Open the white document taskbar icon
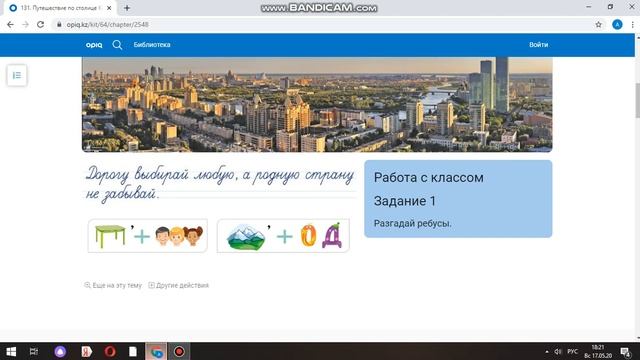The image size is (640, 360). tap(133, 351)
